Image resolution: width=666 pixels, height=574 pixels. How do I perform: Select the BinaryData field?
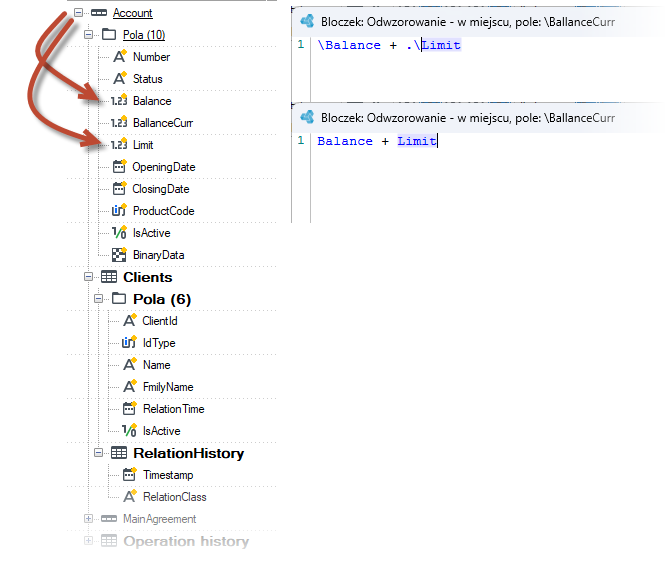coord(158,255)
